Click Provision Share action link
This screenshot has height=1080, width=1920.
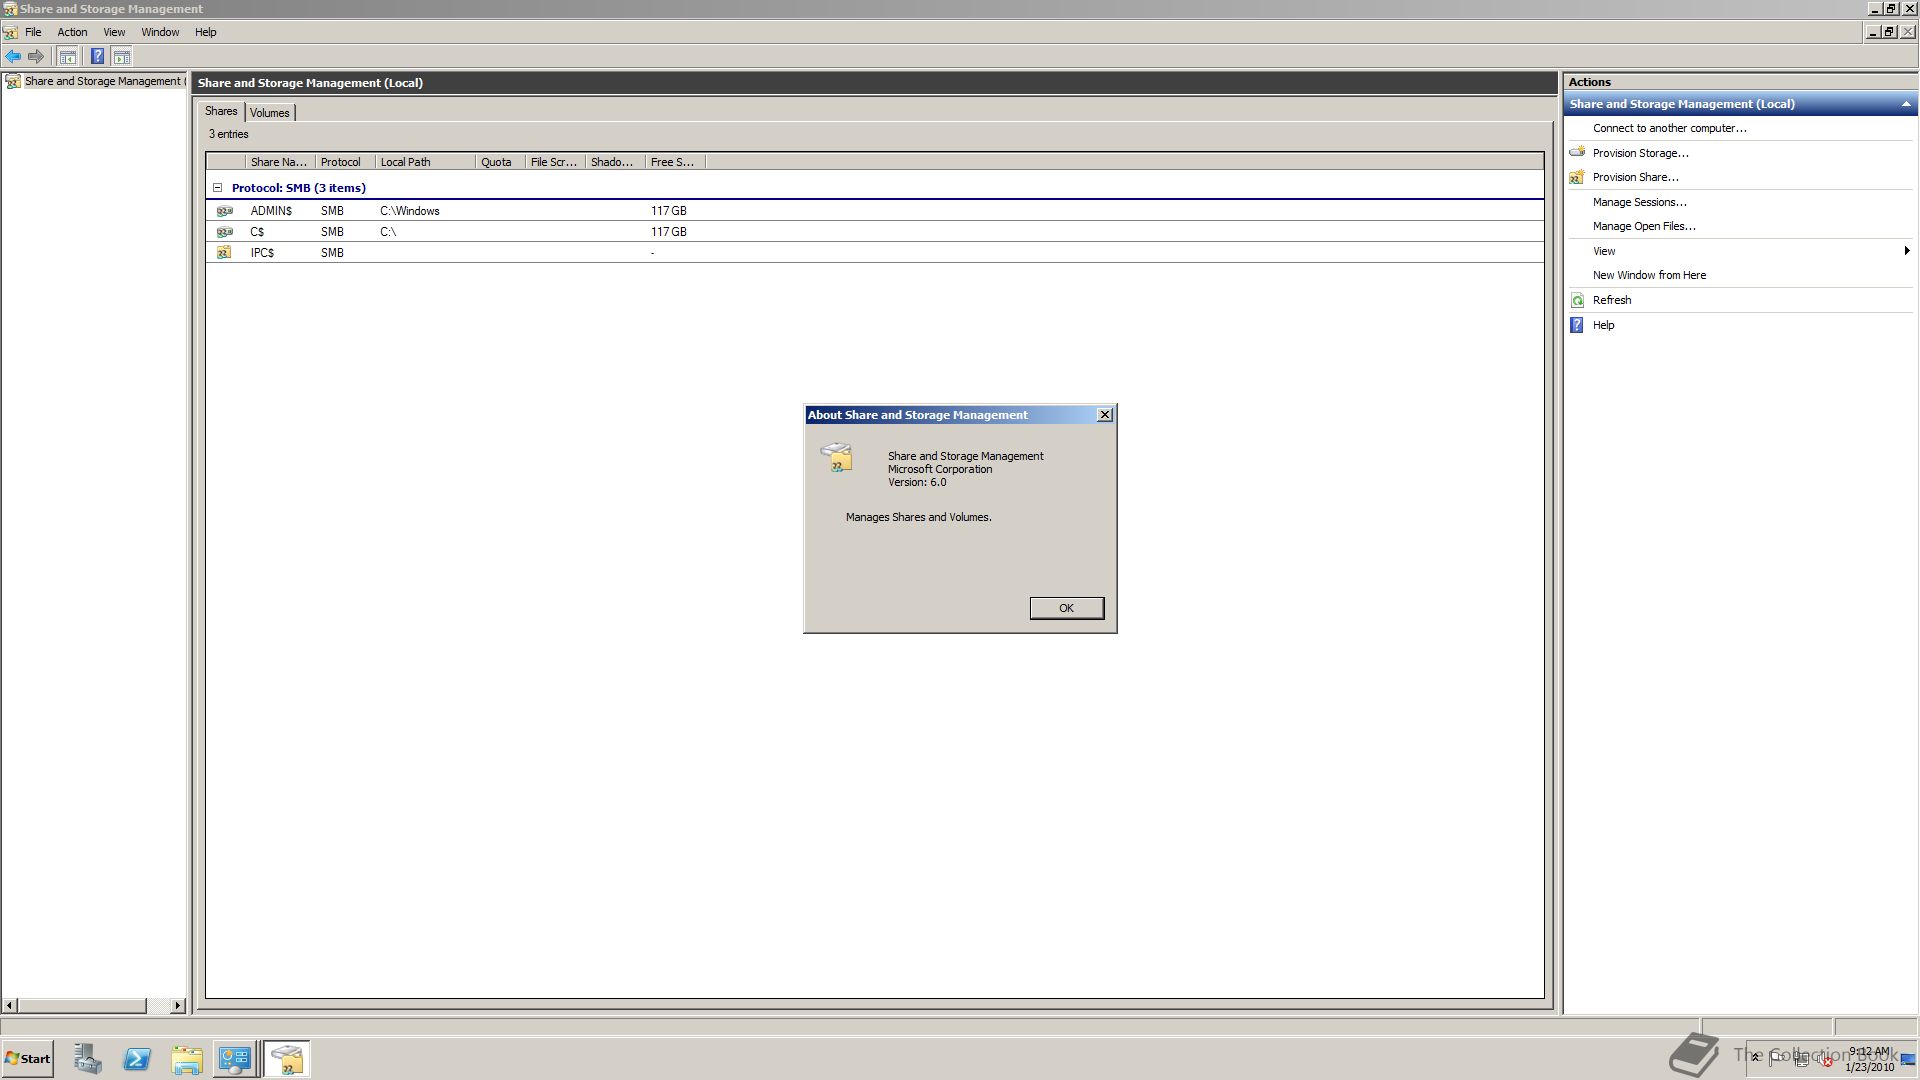(x=1635, y=177)
